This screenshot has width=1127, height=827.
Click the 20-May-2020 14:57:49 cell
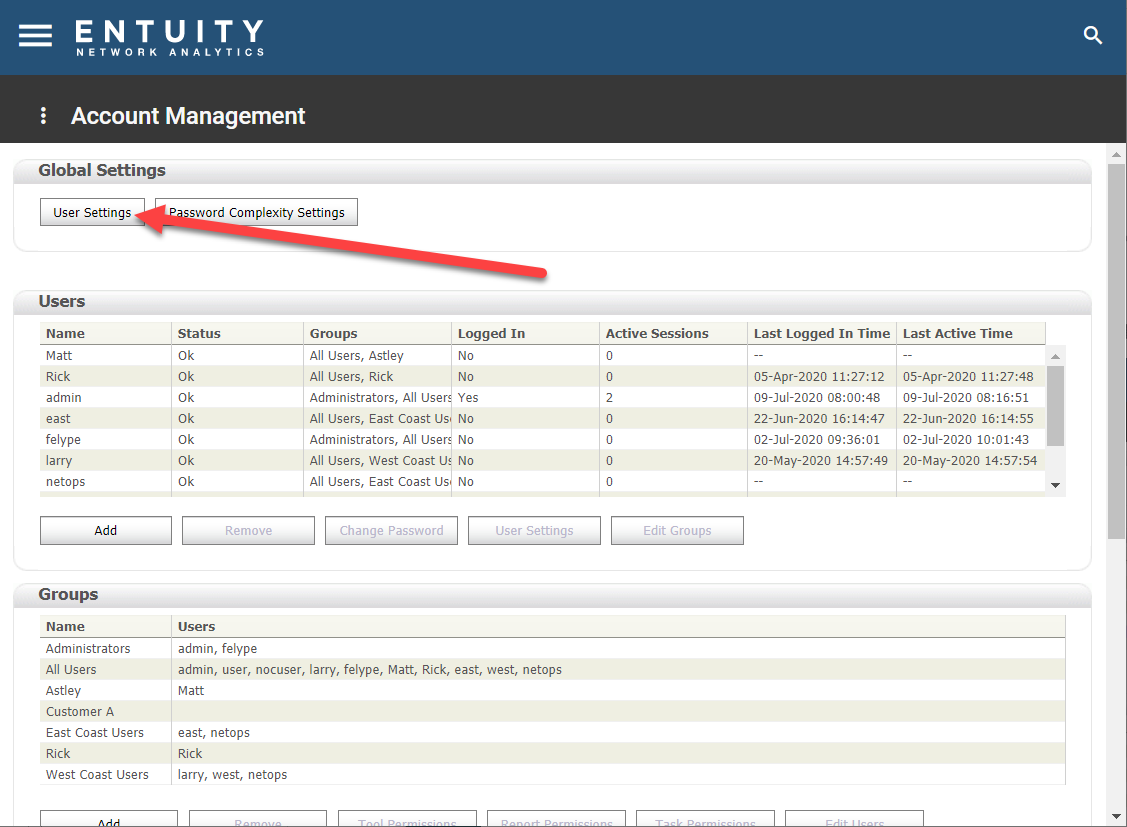[x=820, y=461]
